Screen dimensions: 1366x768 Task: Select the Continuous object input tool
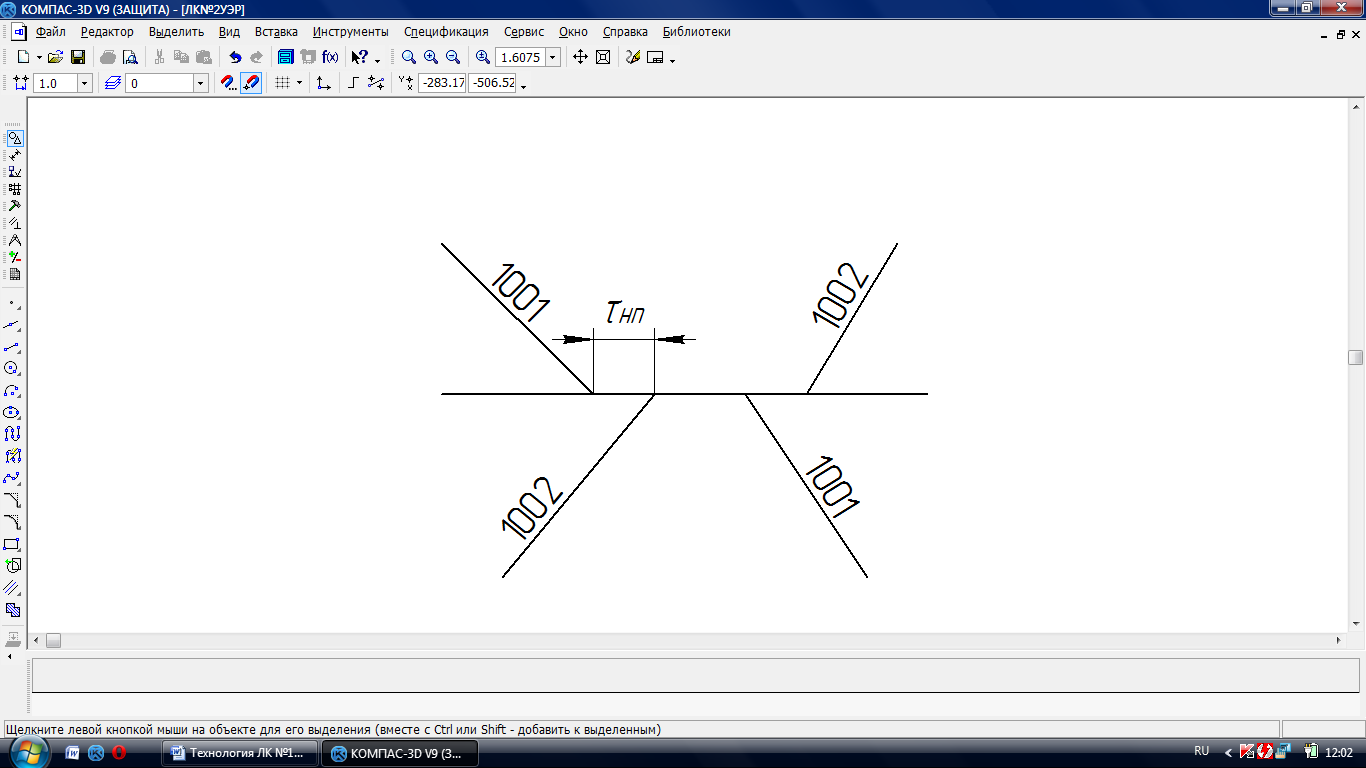tap(12, 434)
